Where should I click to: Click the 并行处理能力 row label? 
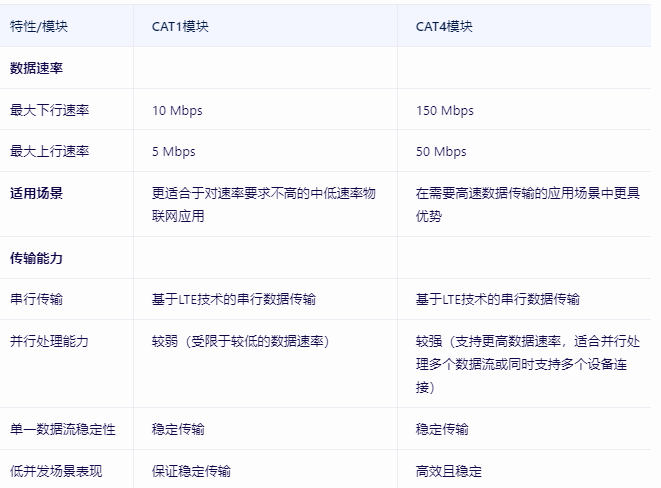click(x=50, y=341)
